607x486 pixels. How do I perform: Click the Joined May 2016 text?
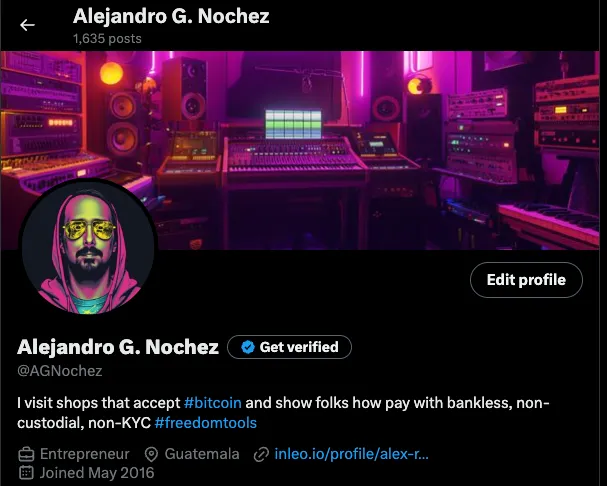(97, 473)
